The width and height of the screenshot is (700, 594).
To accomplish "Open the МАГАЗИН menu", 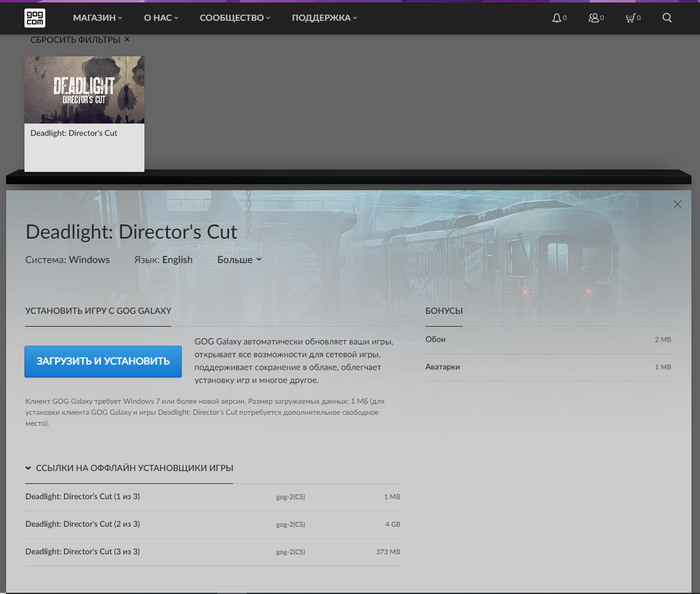I will point(97,18).
